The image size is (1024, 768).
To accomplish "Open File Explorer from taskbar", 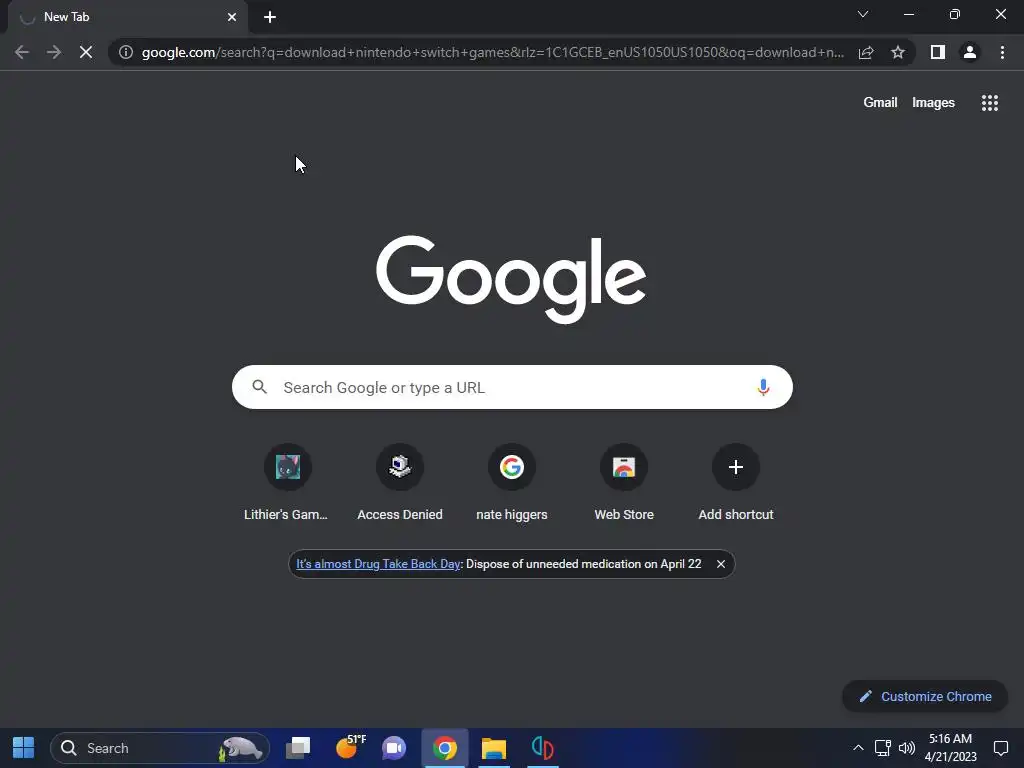I will tap(494, 748).
